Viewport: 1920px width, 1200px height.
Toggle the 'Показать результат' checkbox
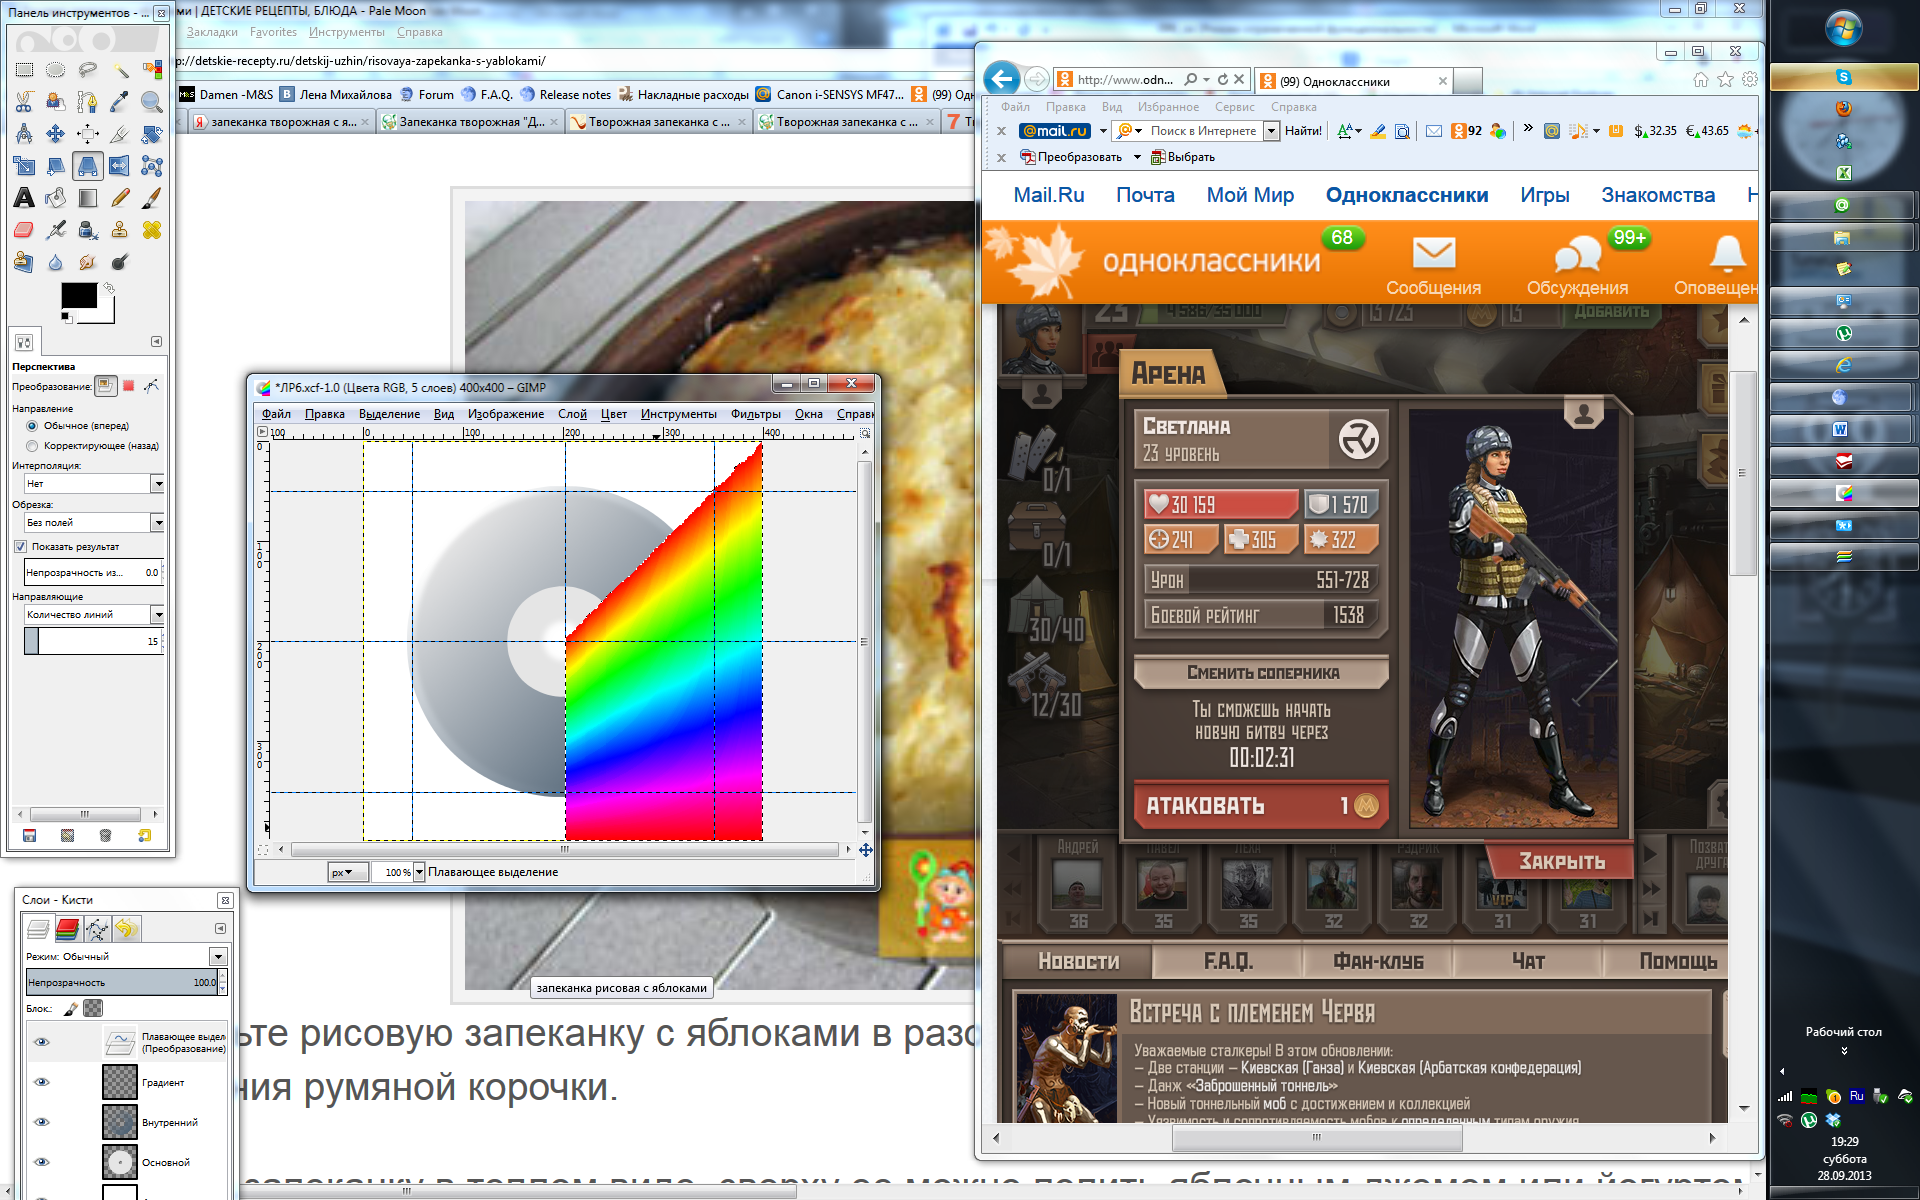coord(20,547)
